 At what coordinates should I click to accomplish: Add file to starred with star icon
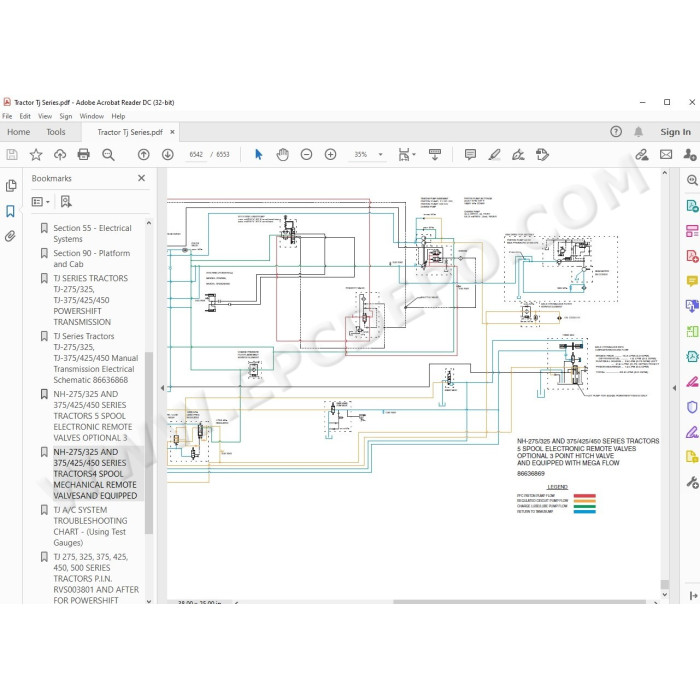(36, 154)
